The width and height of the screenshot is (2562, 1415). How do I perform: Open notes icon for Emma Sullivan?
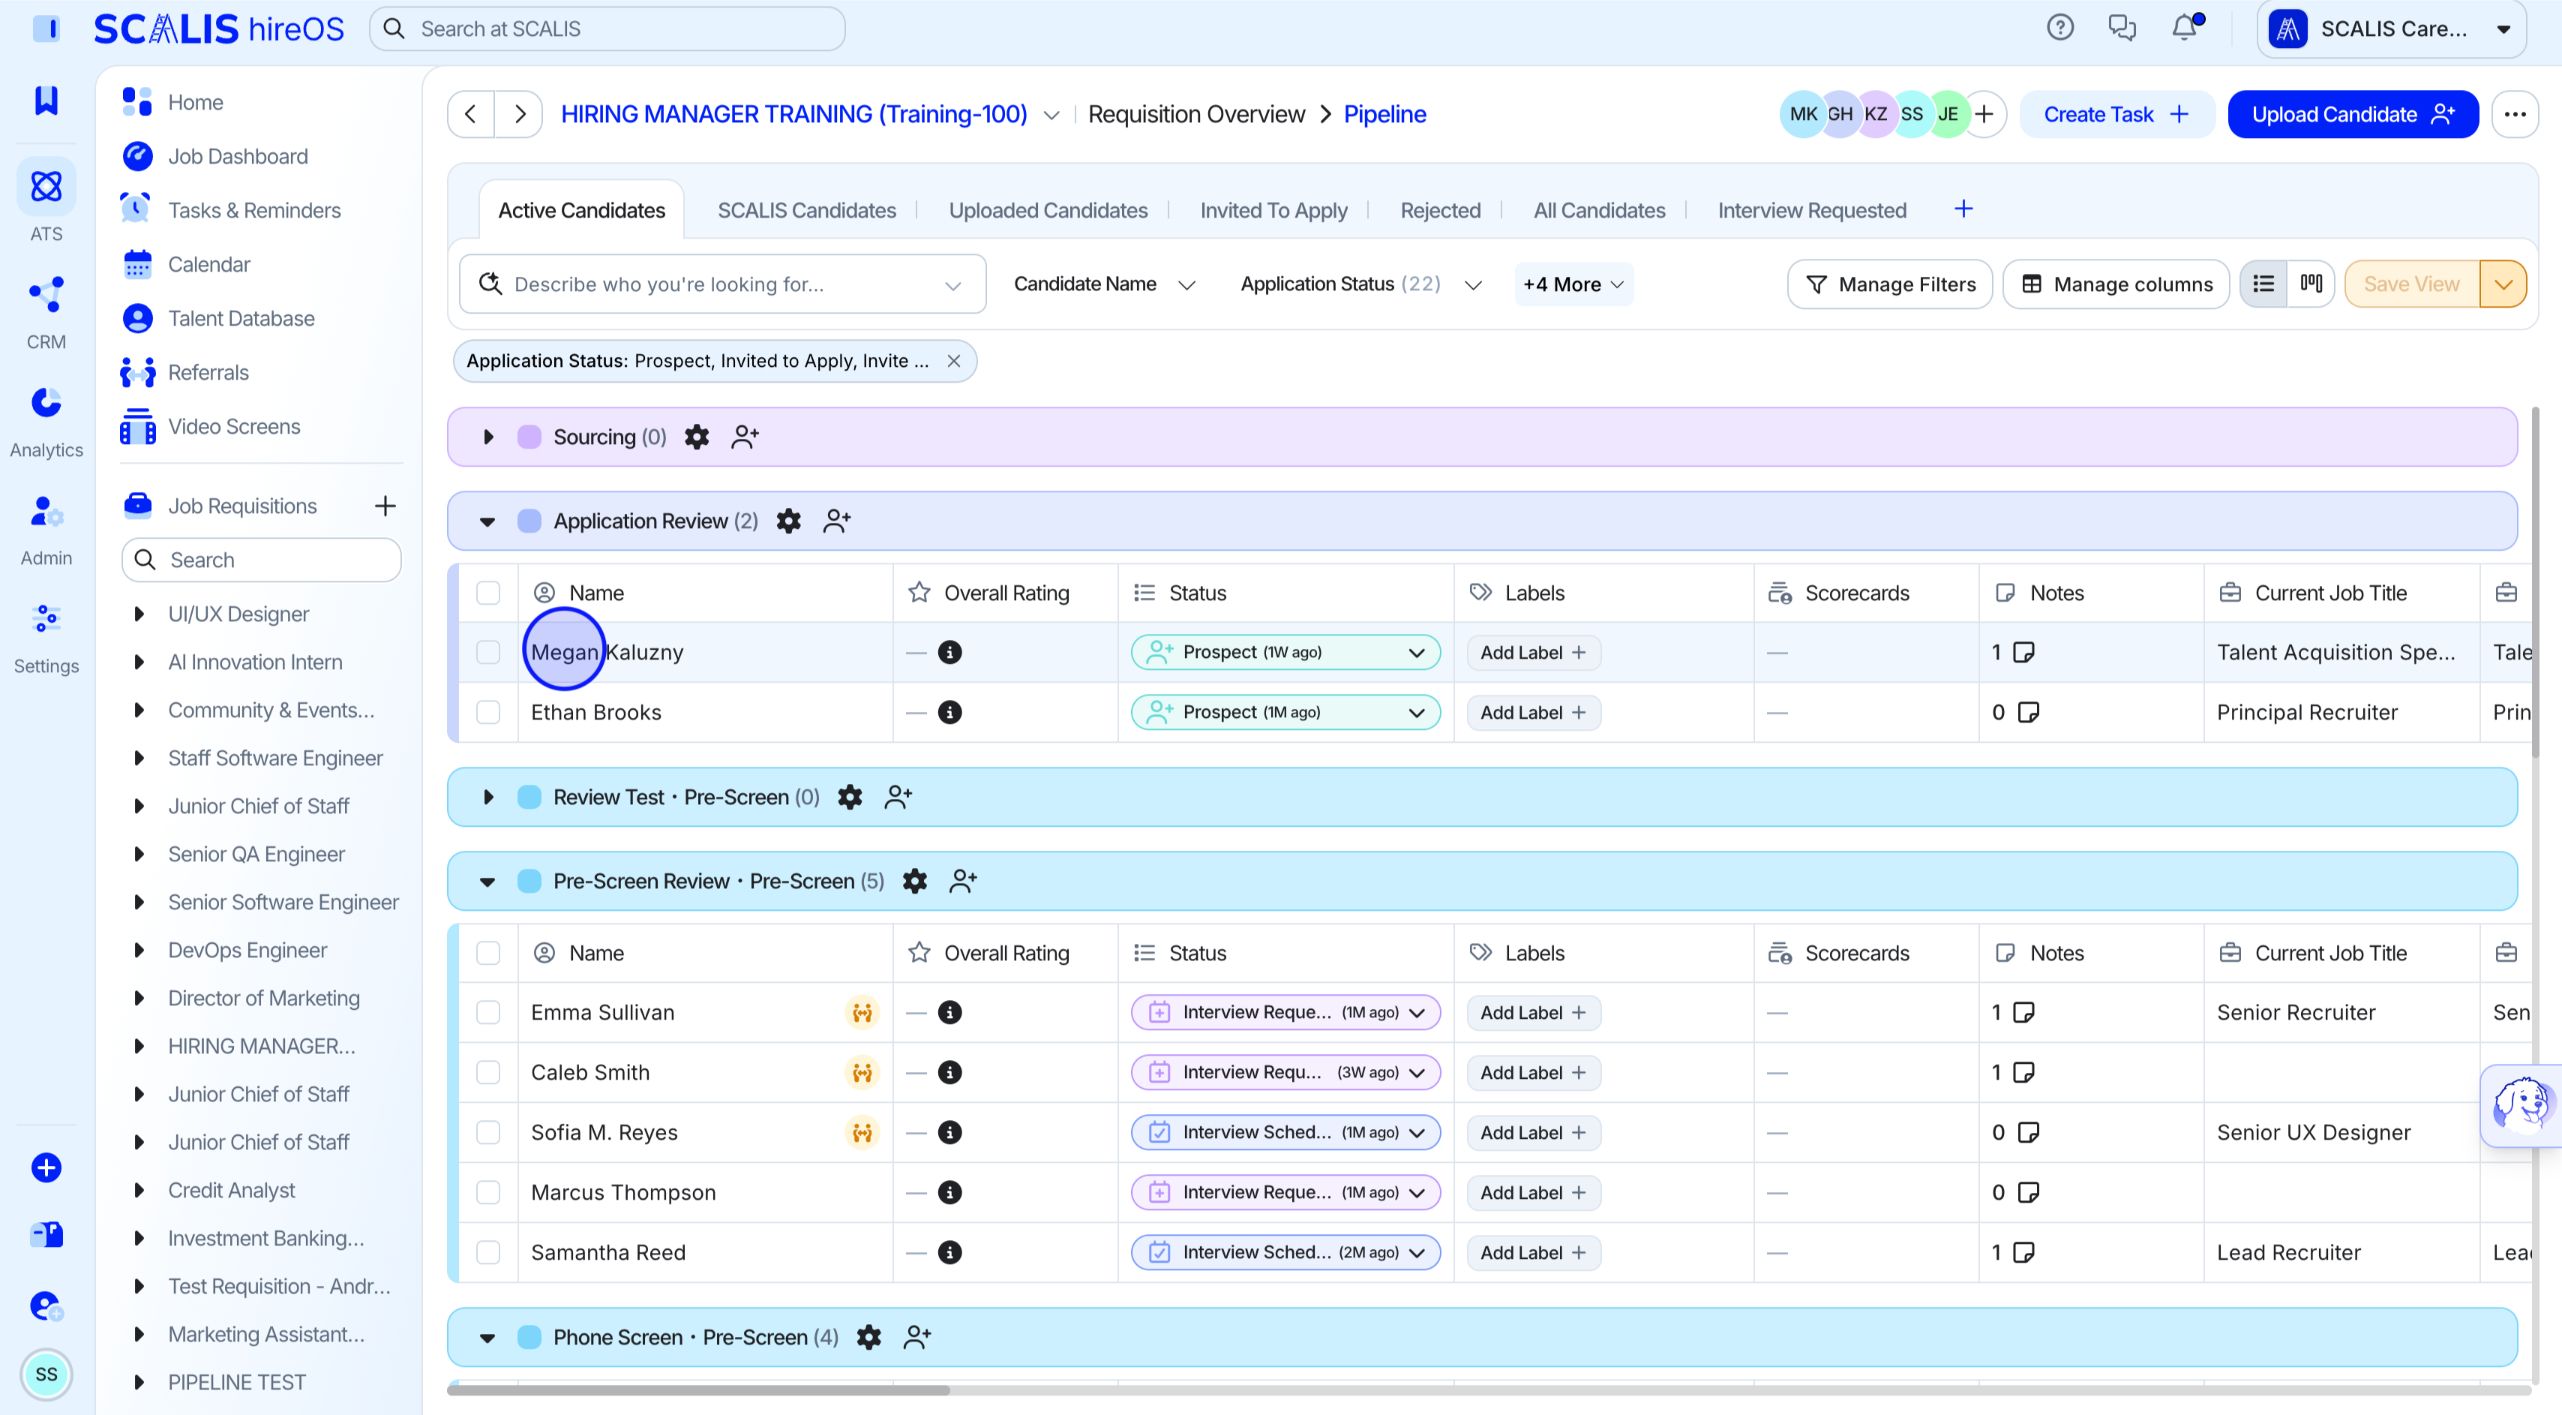coord(2024,1012)
